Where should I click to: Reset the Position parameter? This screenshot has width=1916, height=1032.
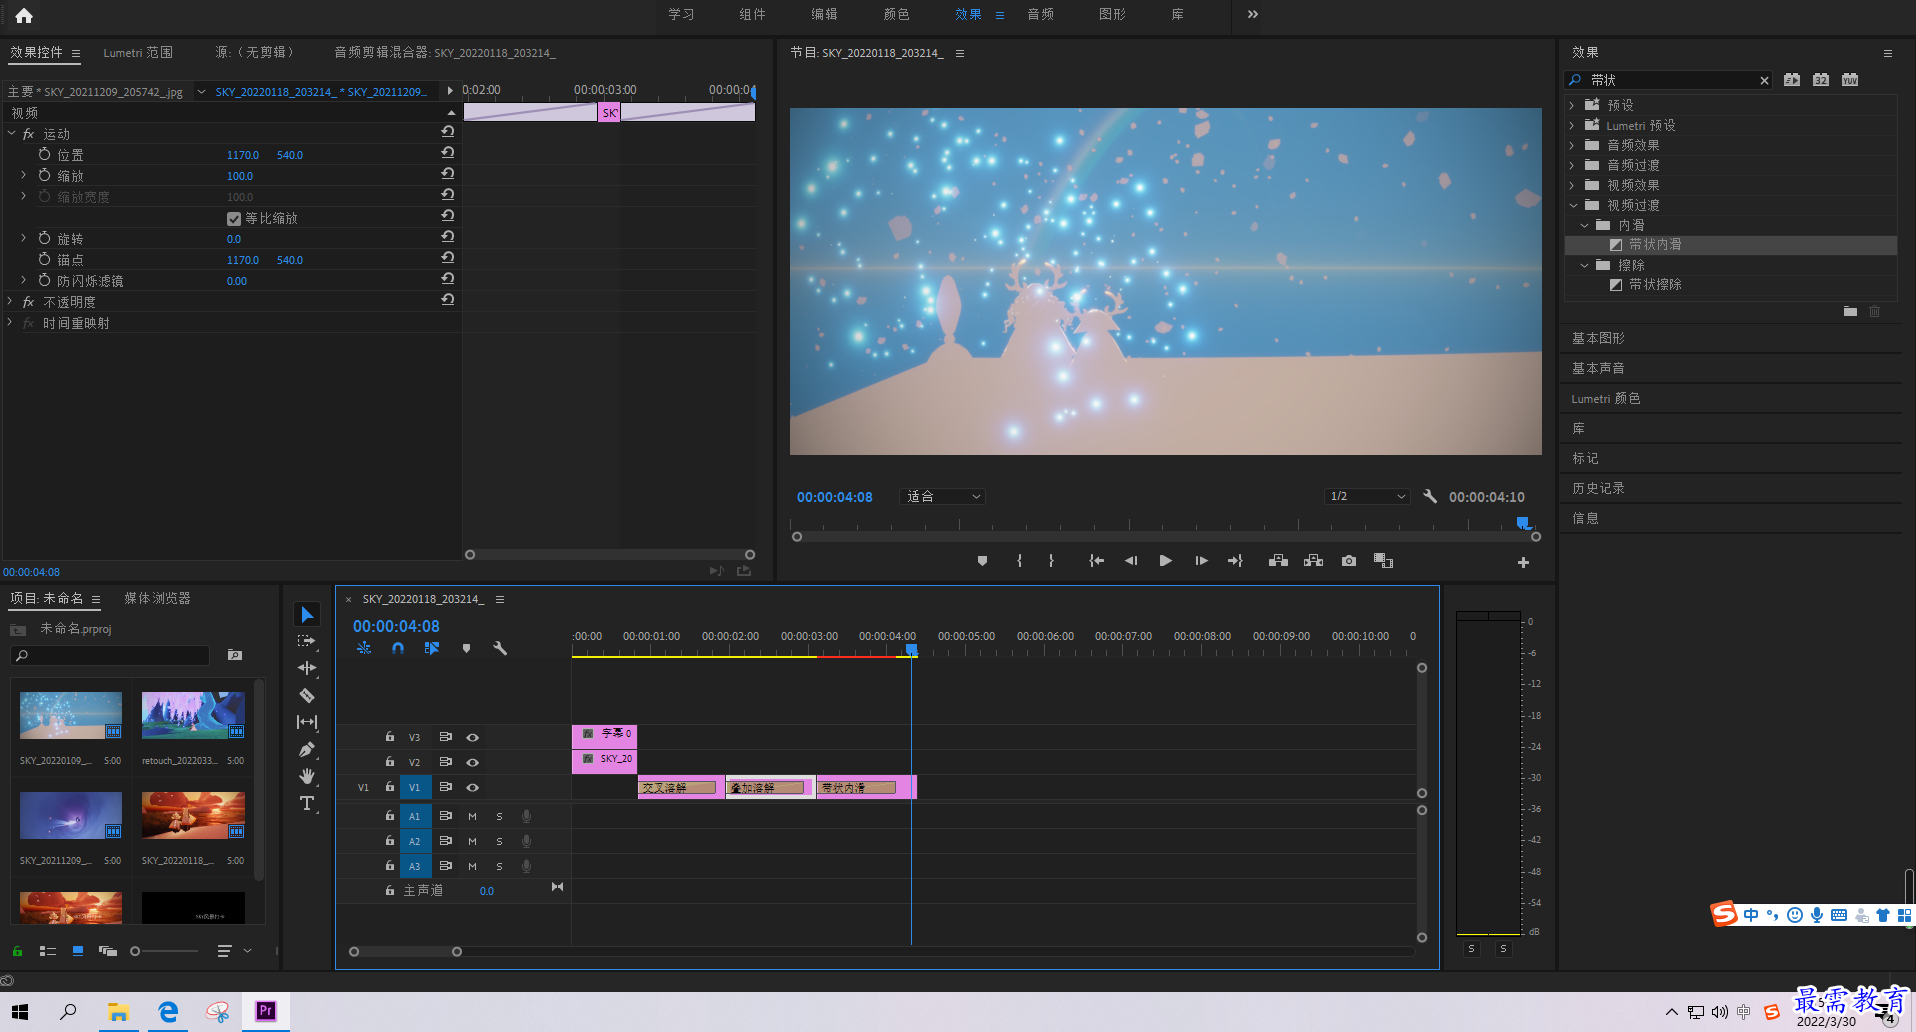click(x=448, y=153)
